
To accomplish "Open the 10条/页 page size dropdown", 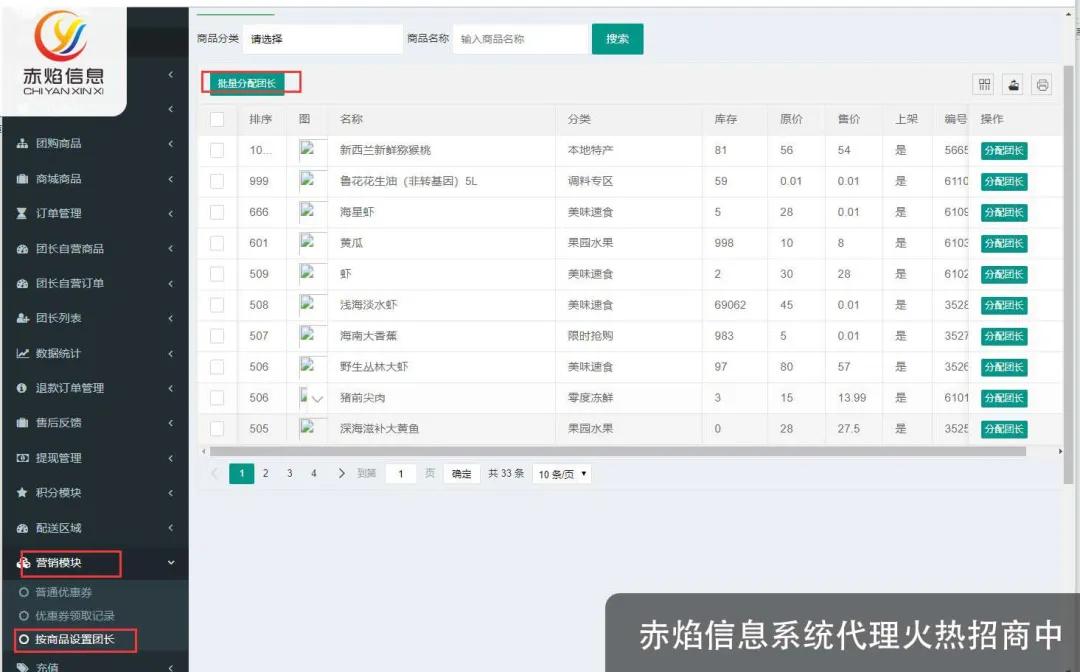I will 561,473.
